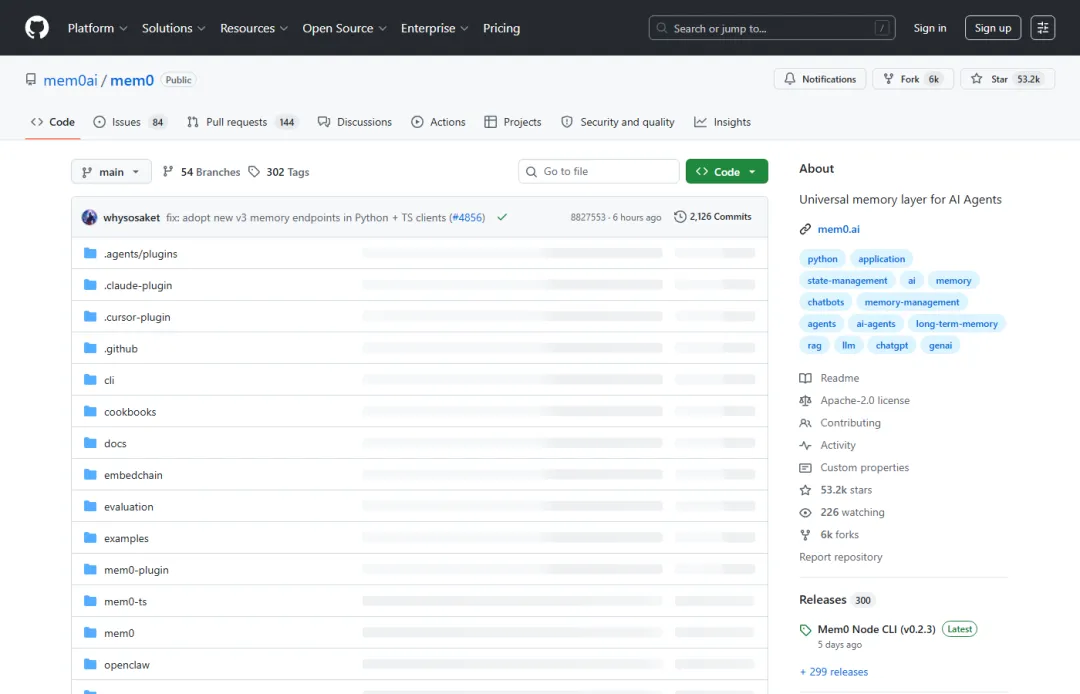This screenshot has width=1080, height=694.
Task: Select the Code tab
Action: tap(52, 122)
